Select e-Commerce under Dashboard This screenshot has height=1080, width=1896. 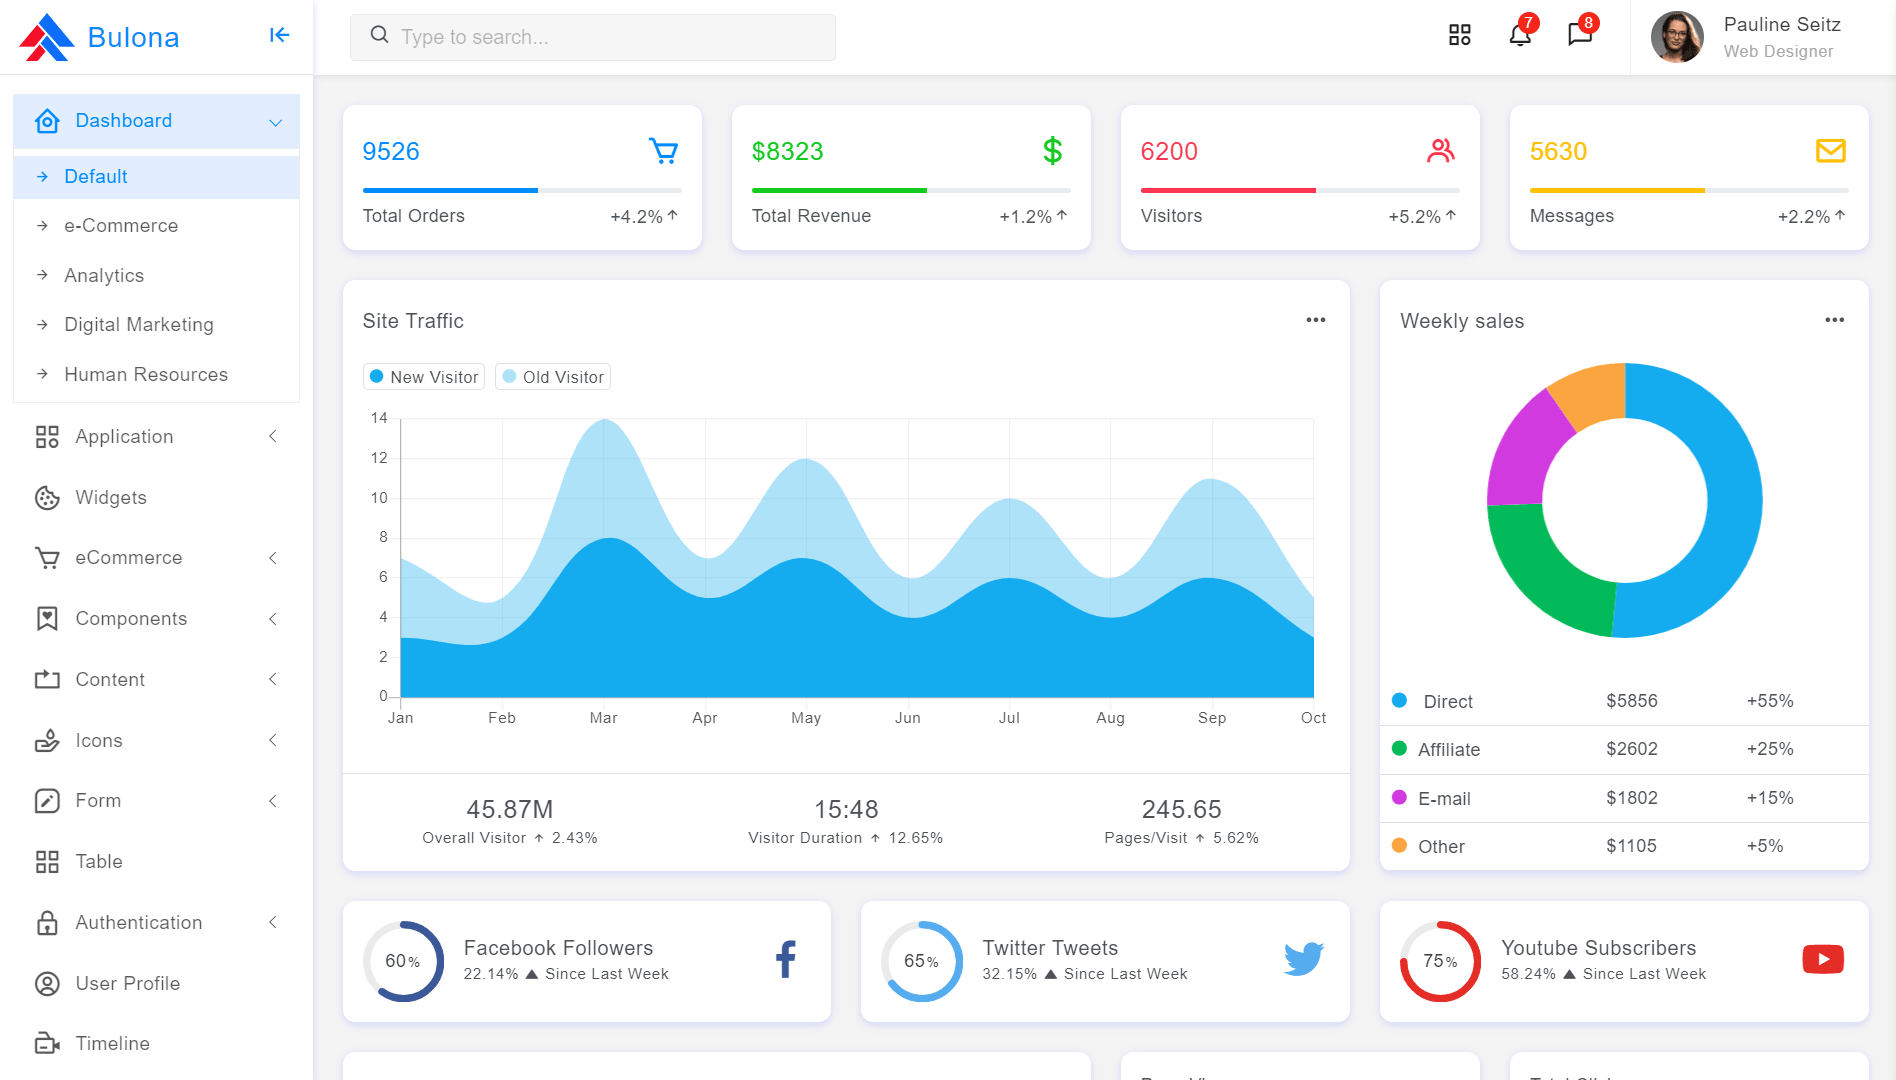121,226
